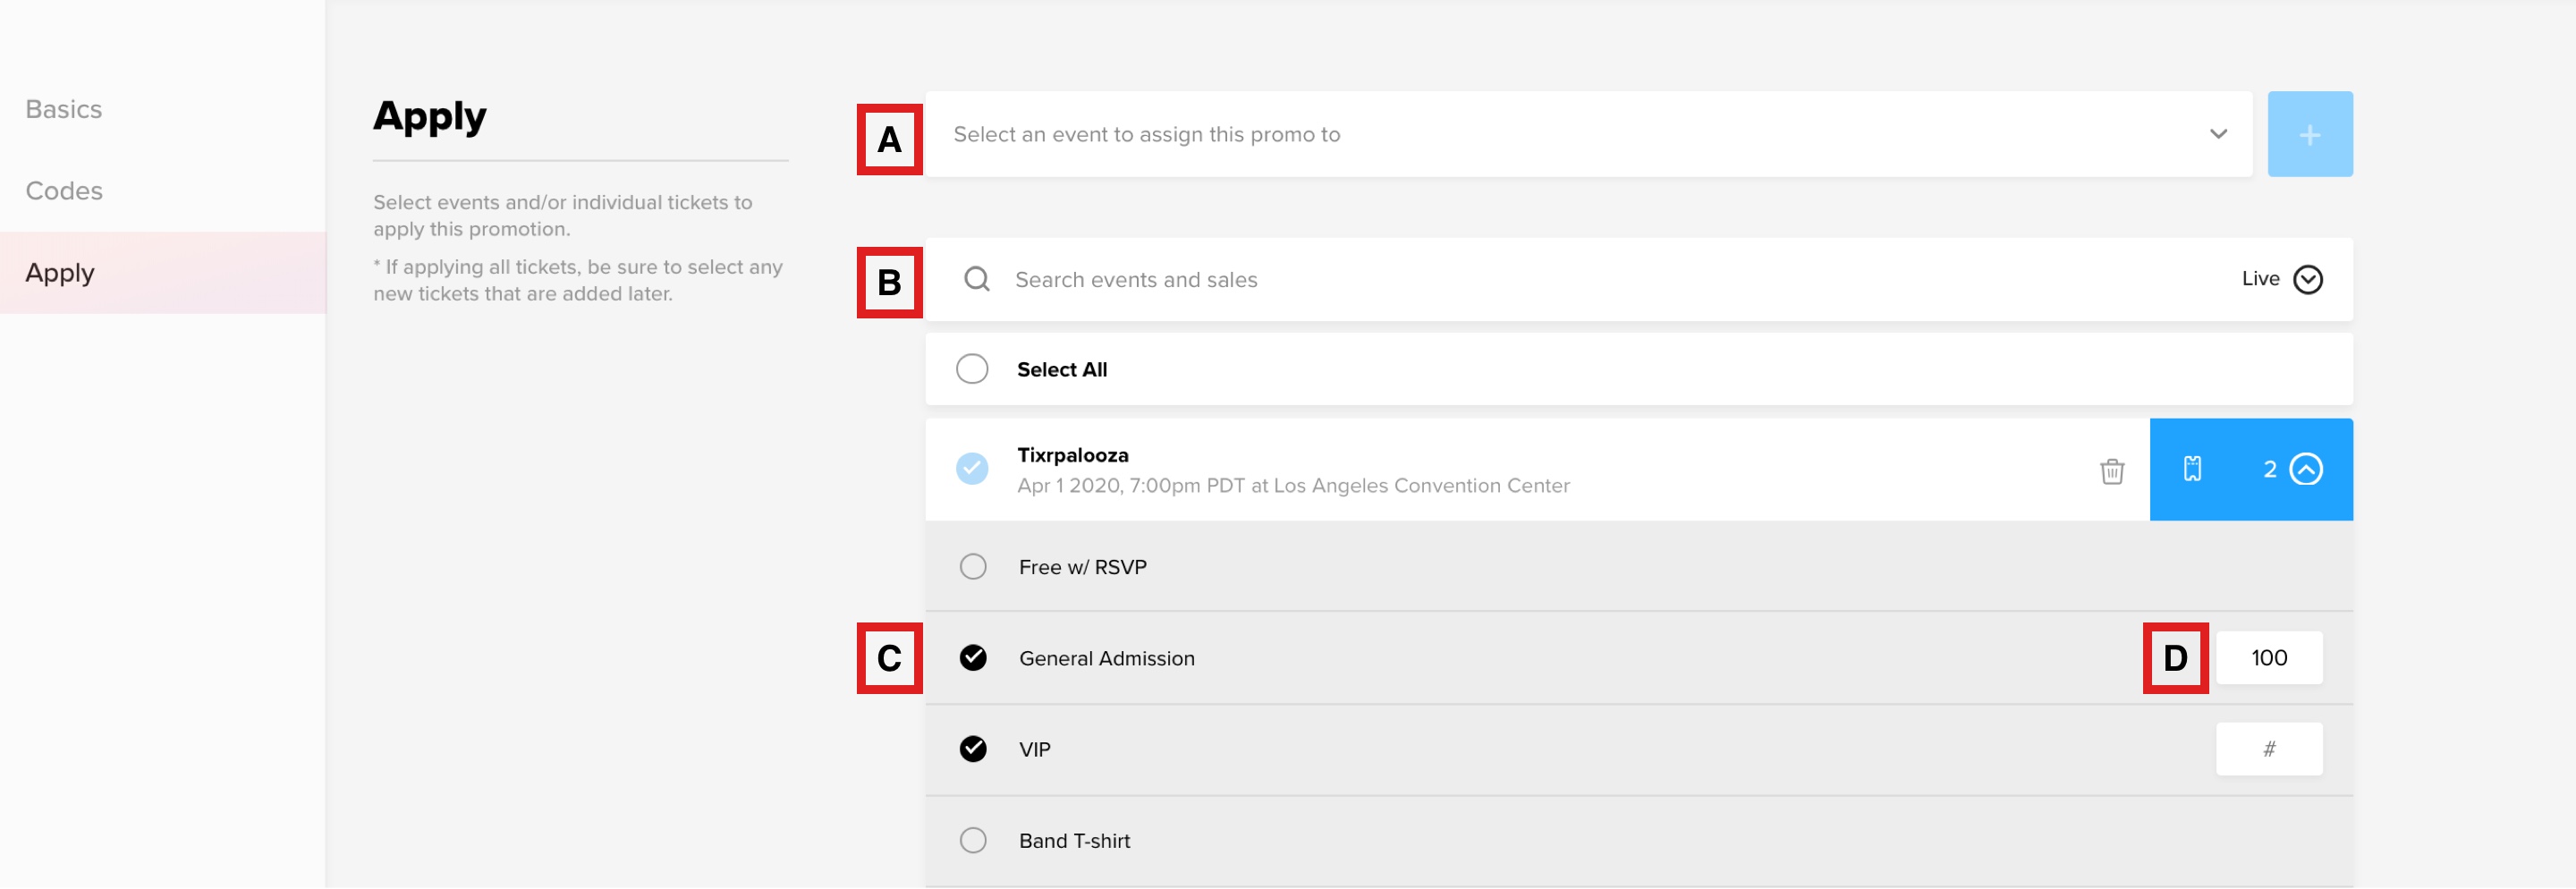
Task: Open the Codes section
Action: 64,191
